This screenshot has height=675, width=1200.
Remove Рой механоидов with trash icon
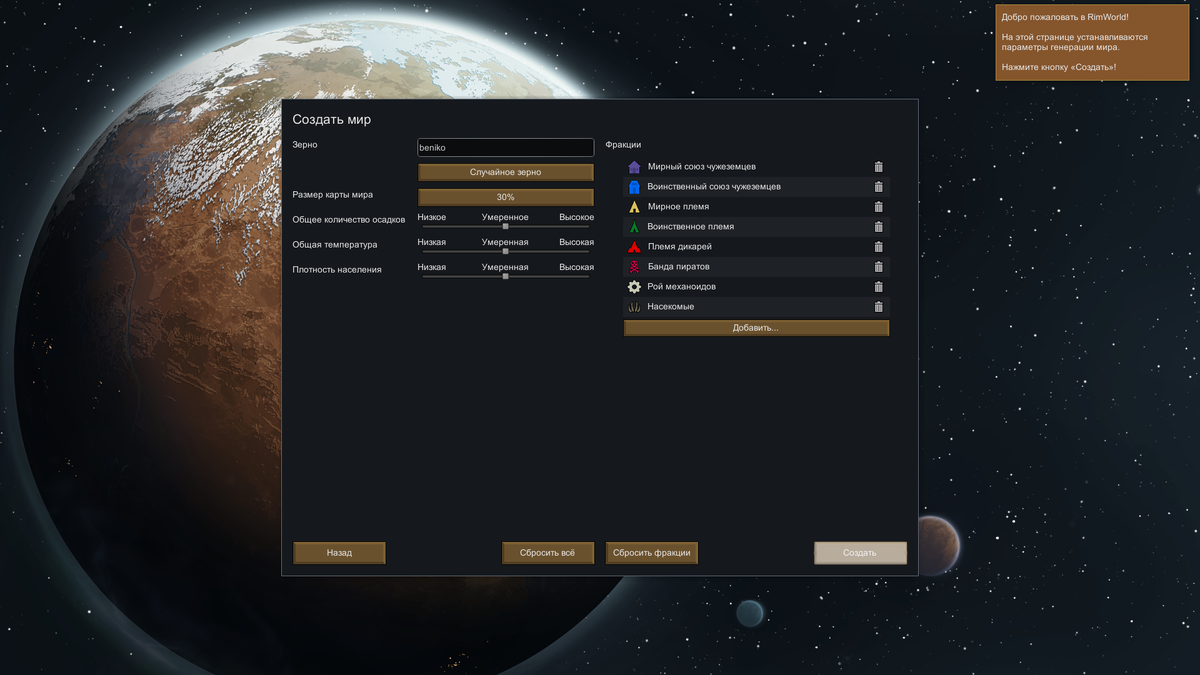click(x=879, y=287)
